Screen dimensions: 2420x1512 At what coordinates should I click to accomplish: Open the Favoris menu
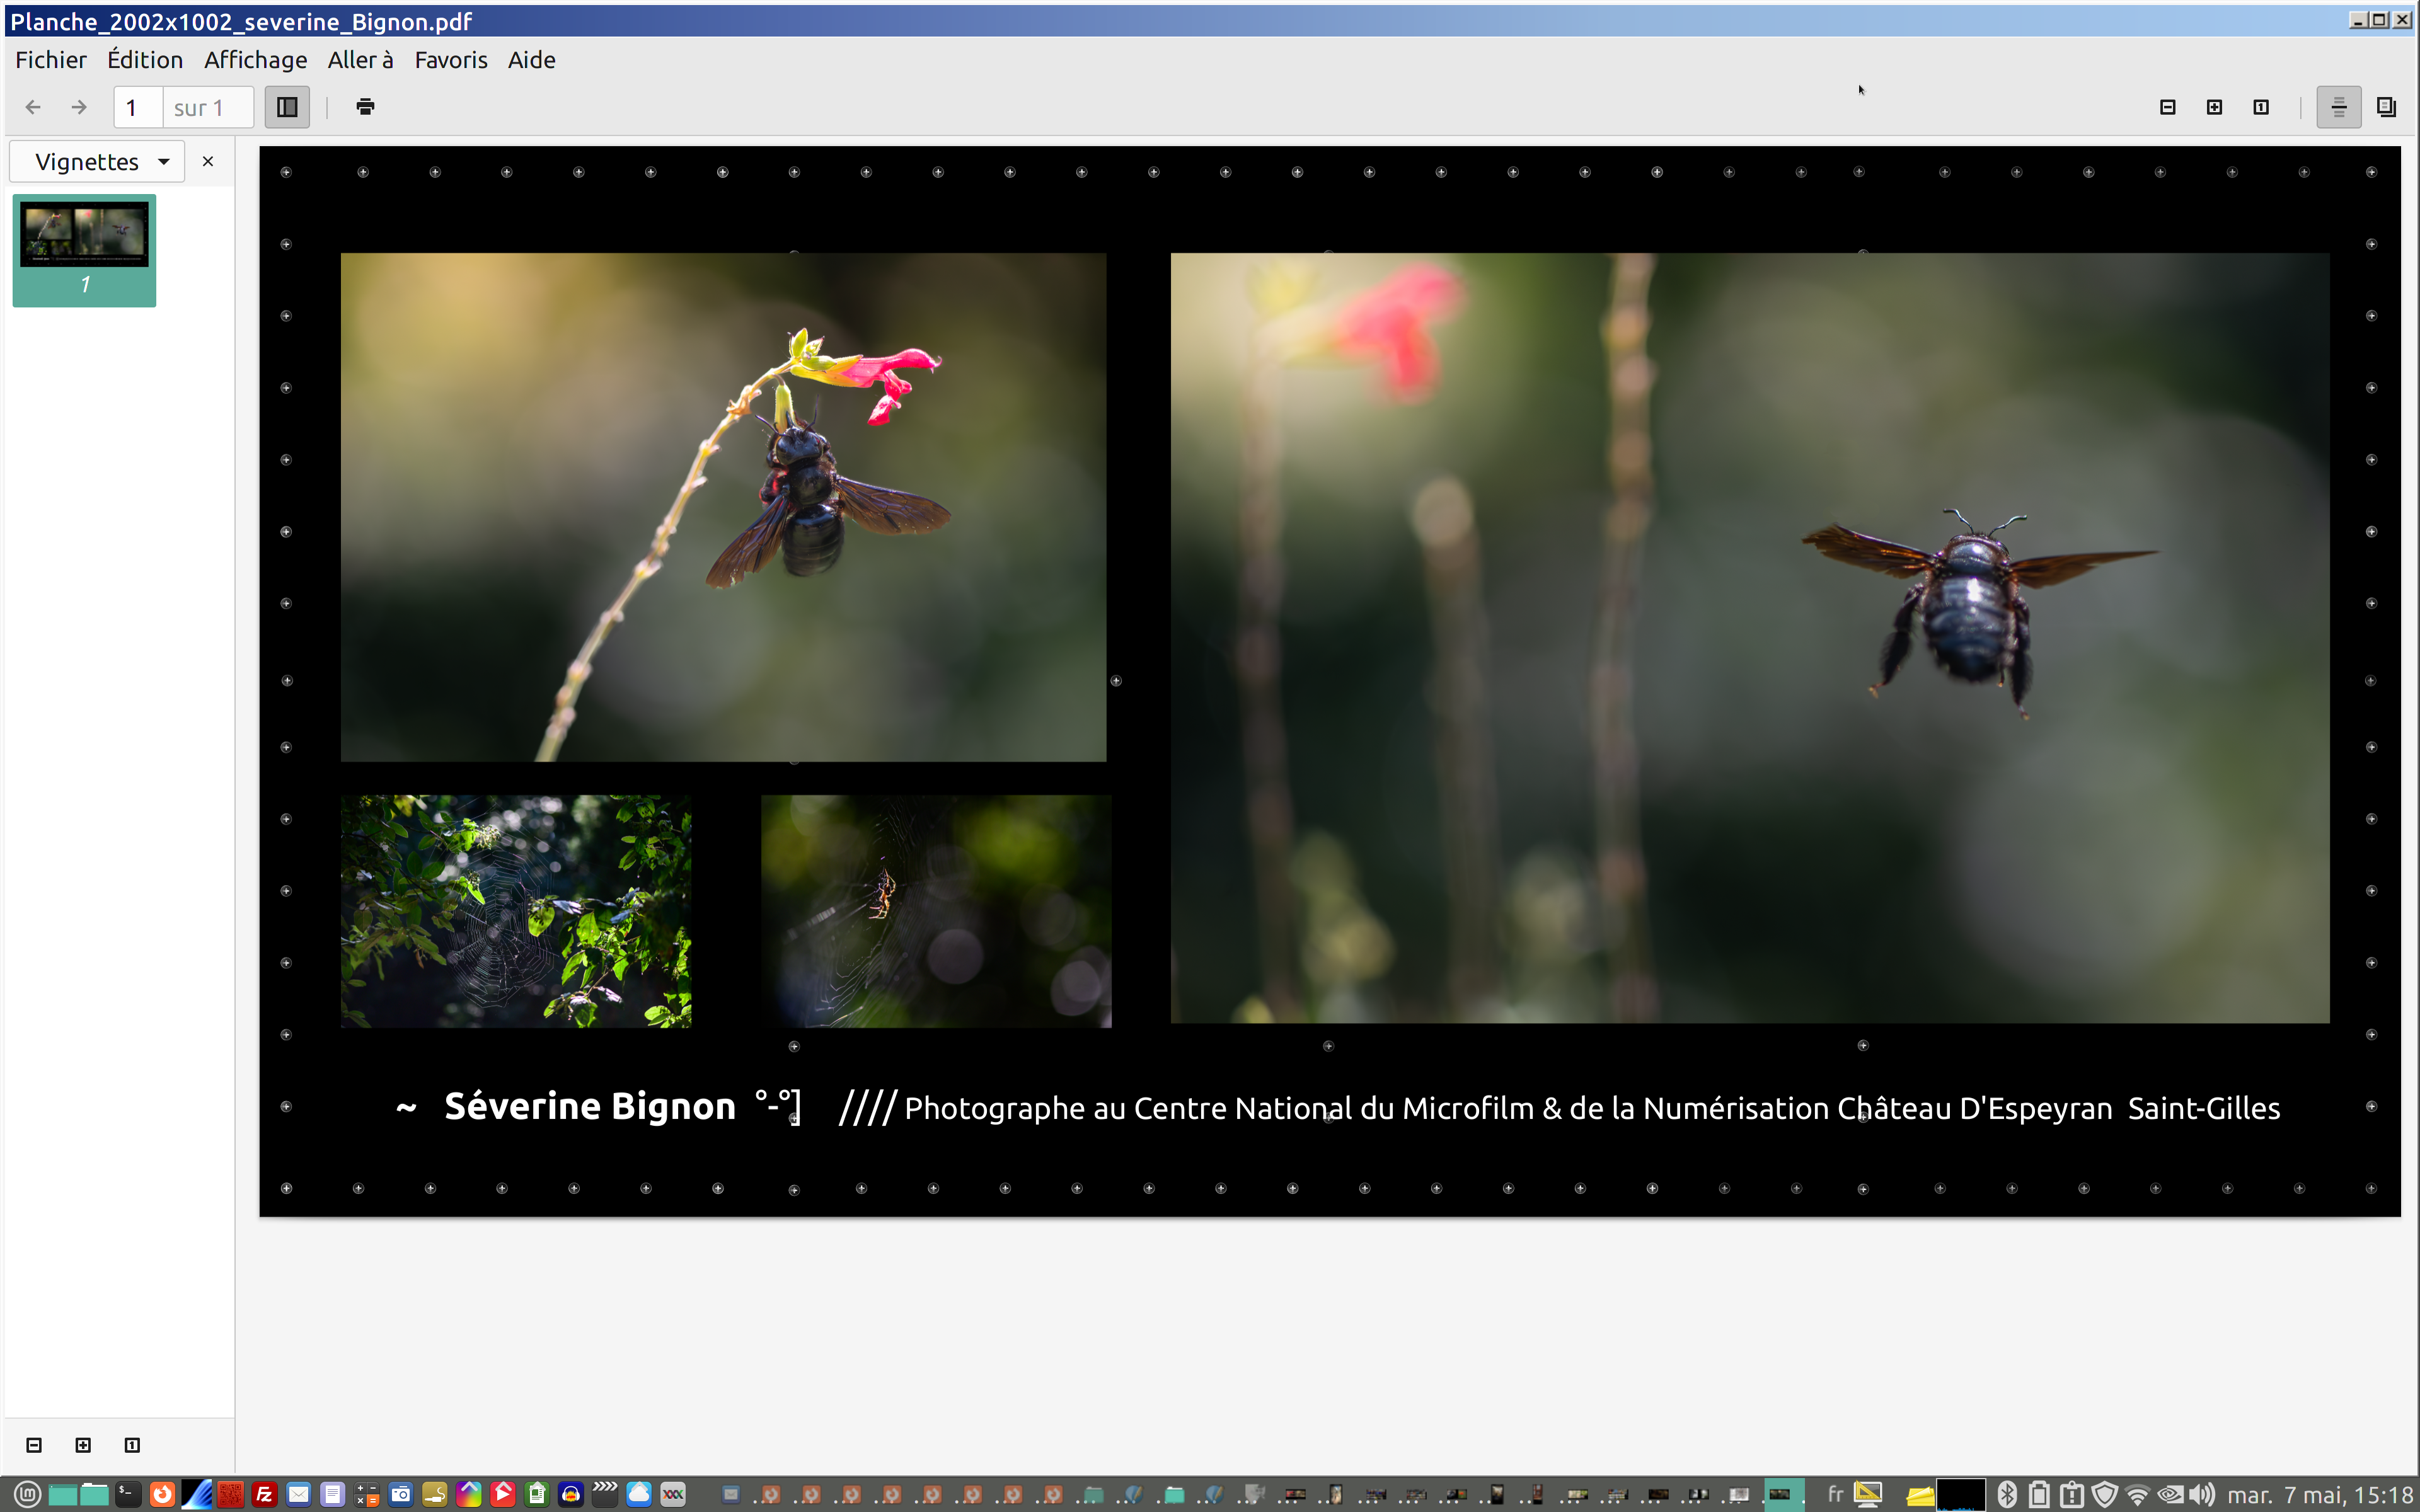pyautogui.click(x=450, y=60)
